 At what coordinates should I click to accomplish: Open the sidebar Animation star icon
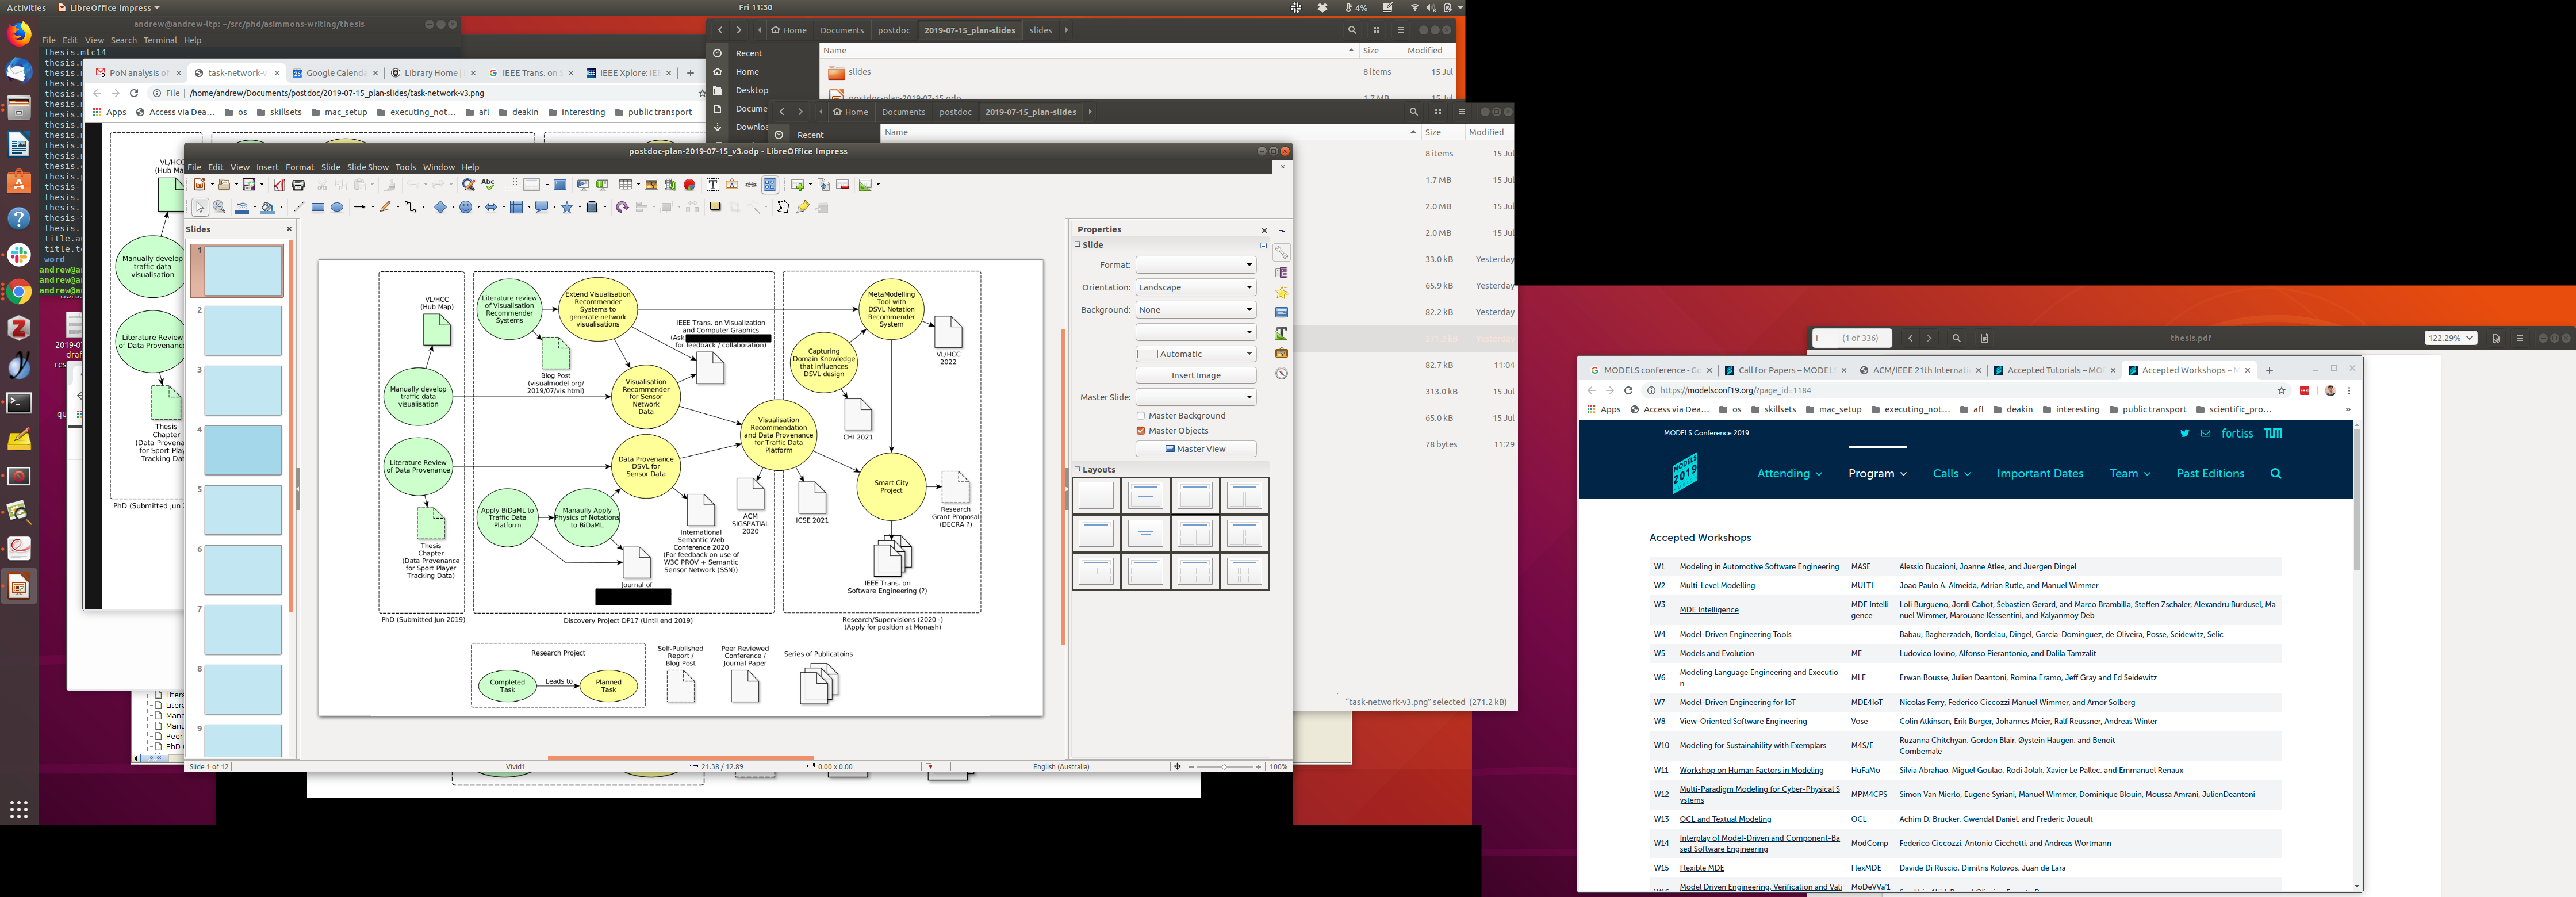(x=1281, y=293)
